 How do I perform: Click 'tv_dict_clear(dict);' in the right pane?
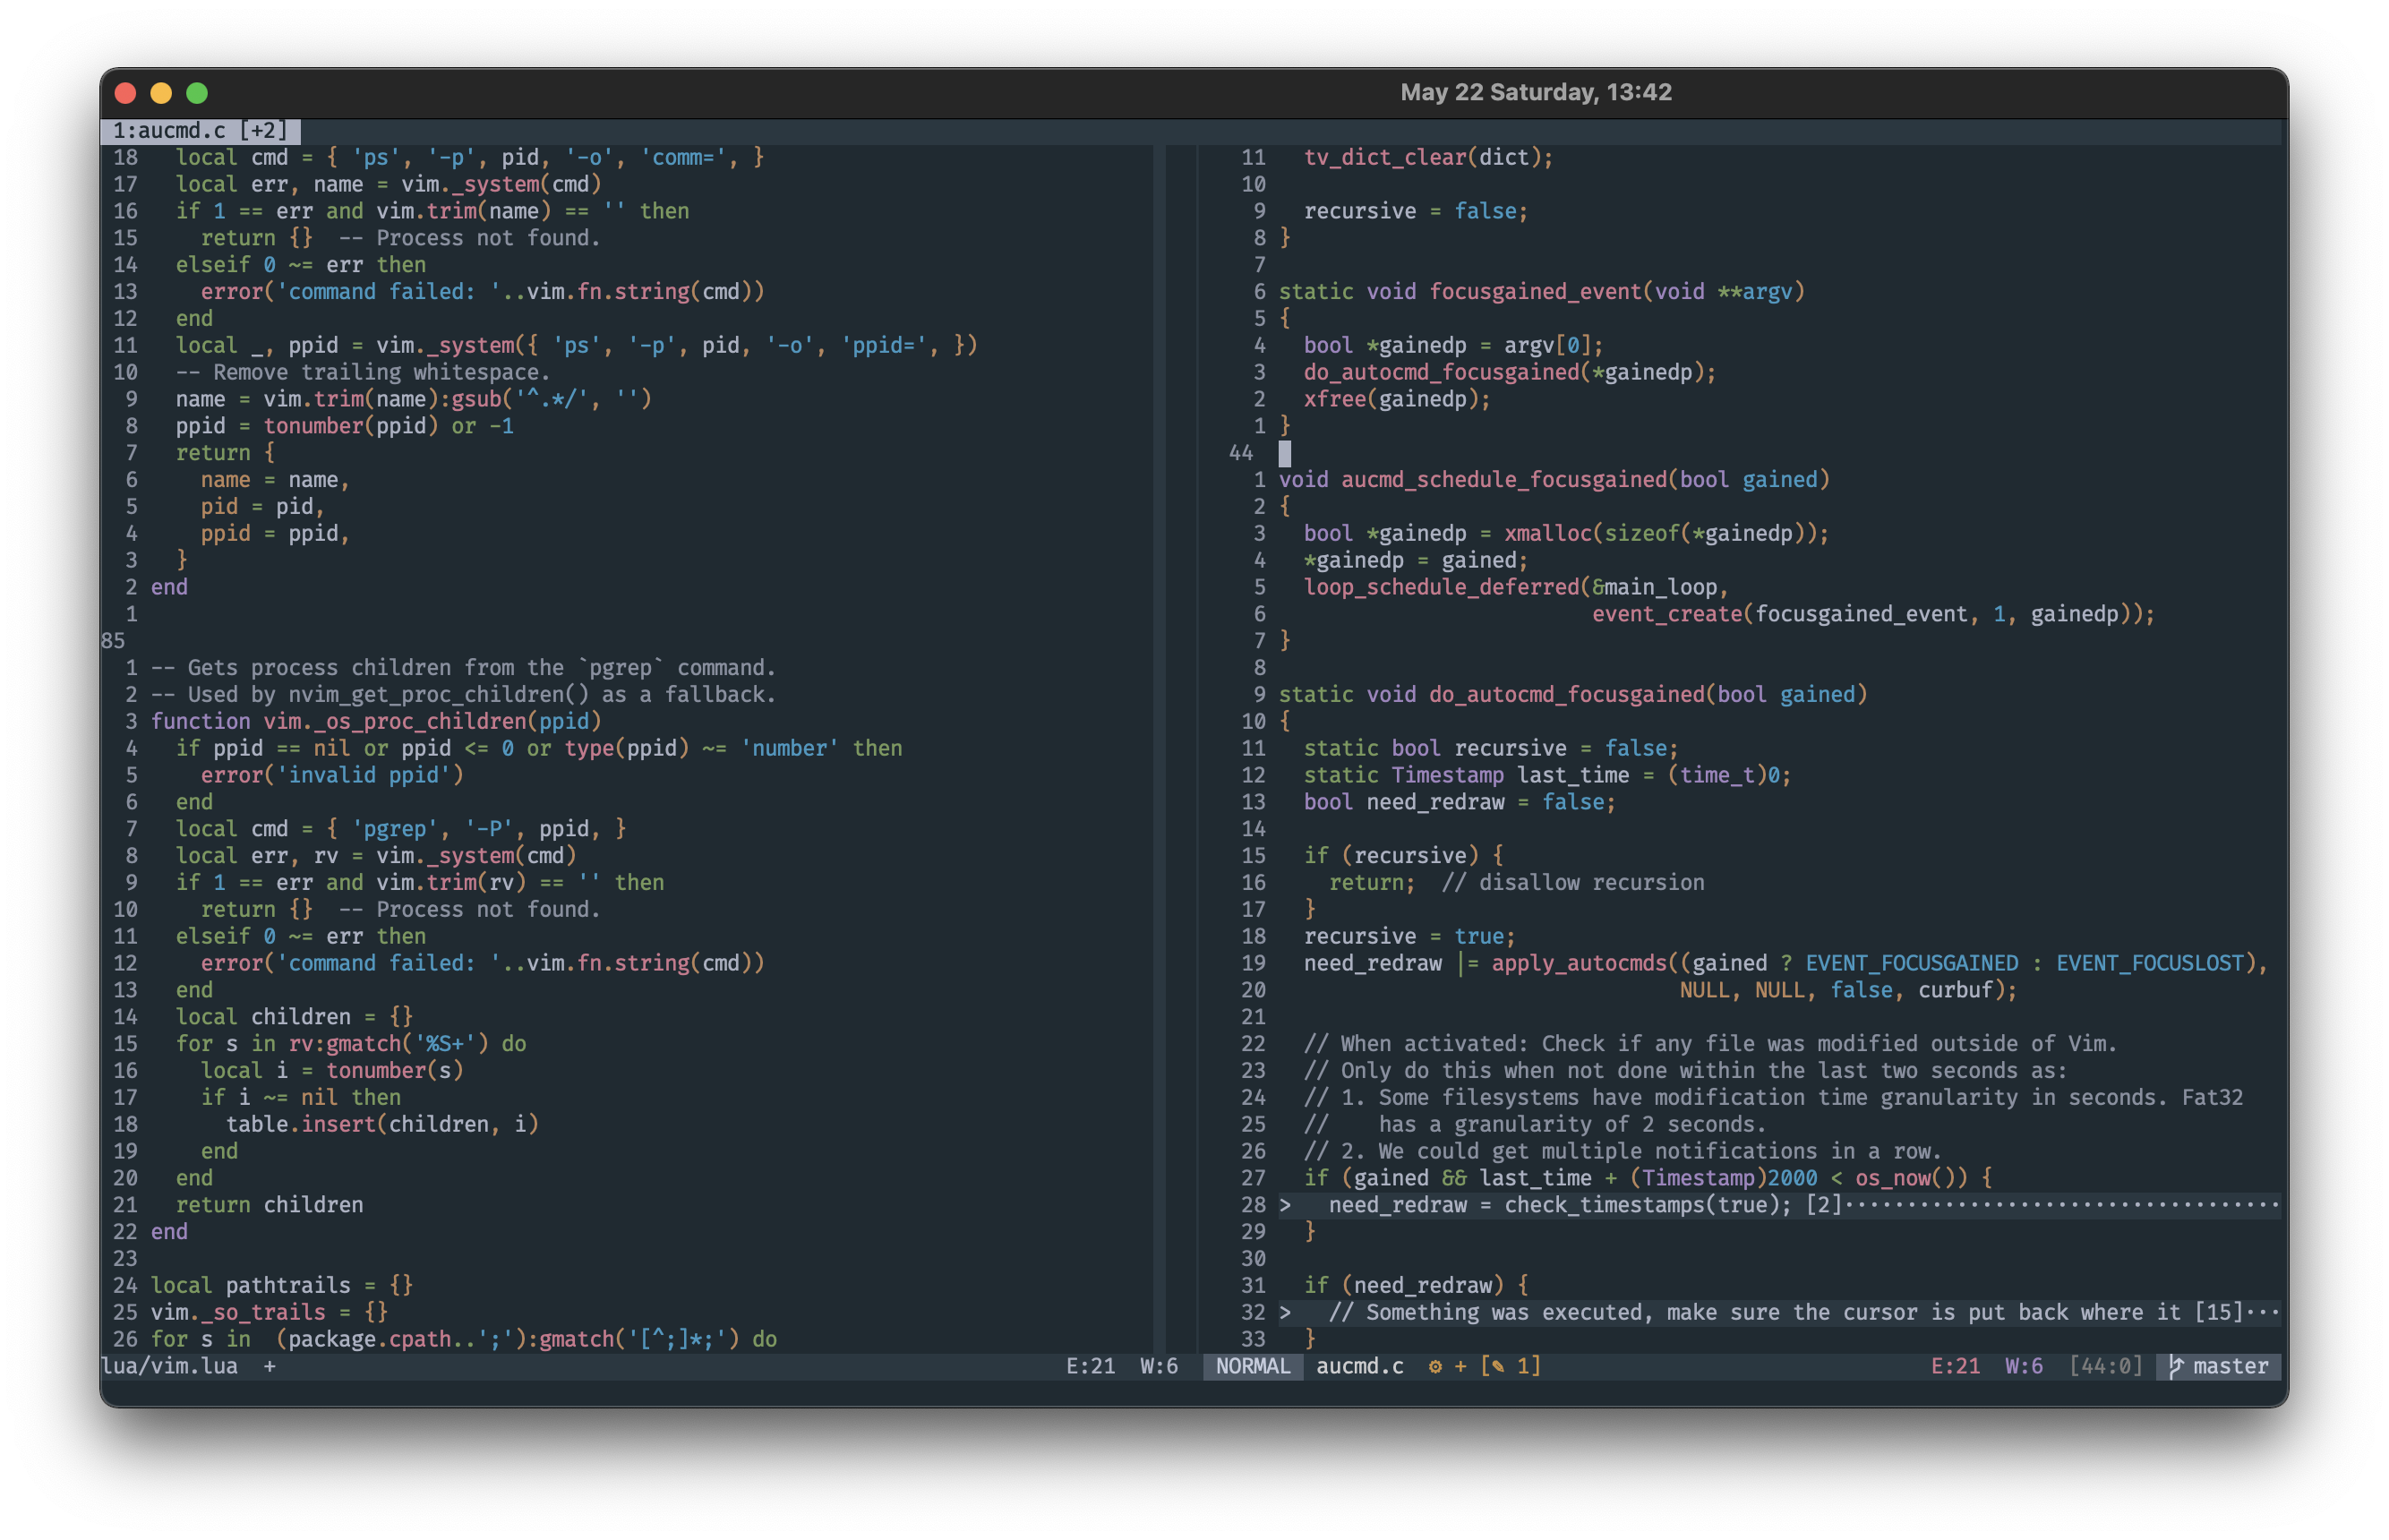point(1429,157)
